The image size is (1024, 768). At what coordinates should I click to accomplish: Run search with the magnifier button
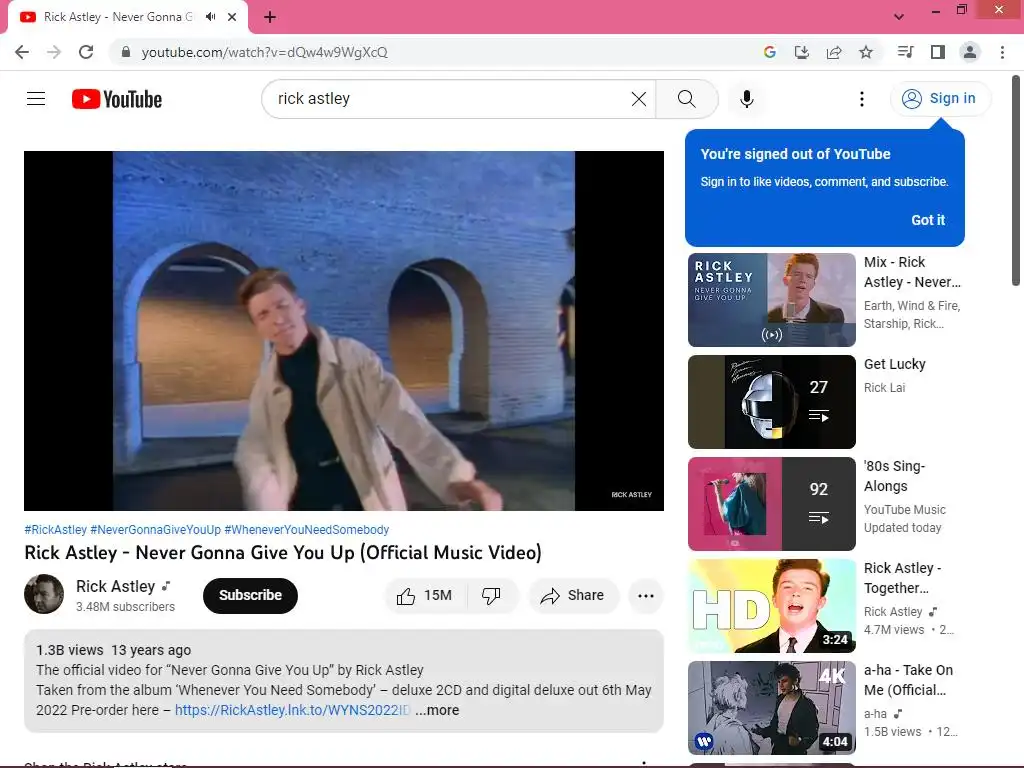tap(686, 99)
